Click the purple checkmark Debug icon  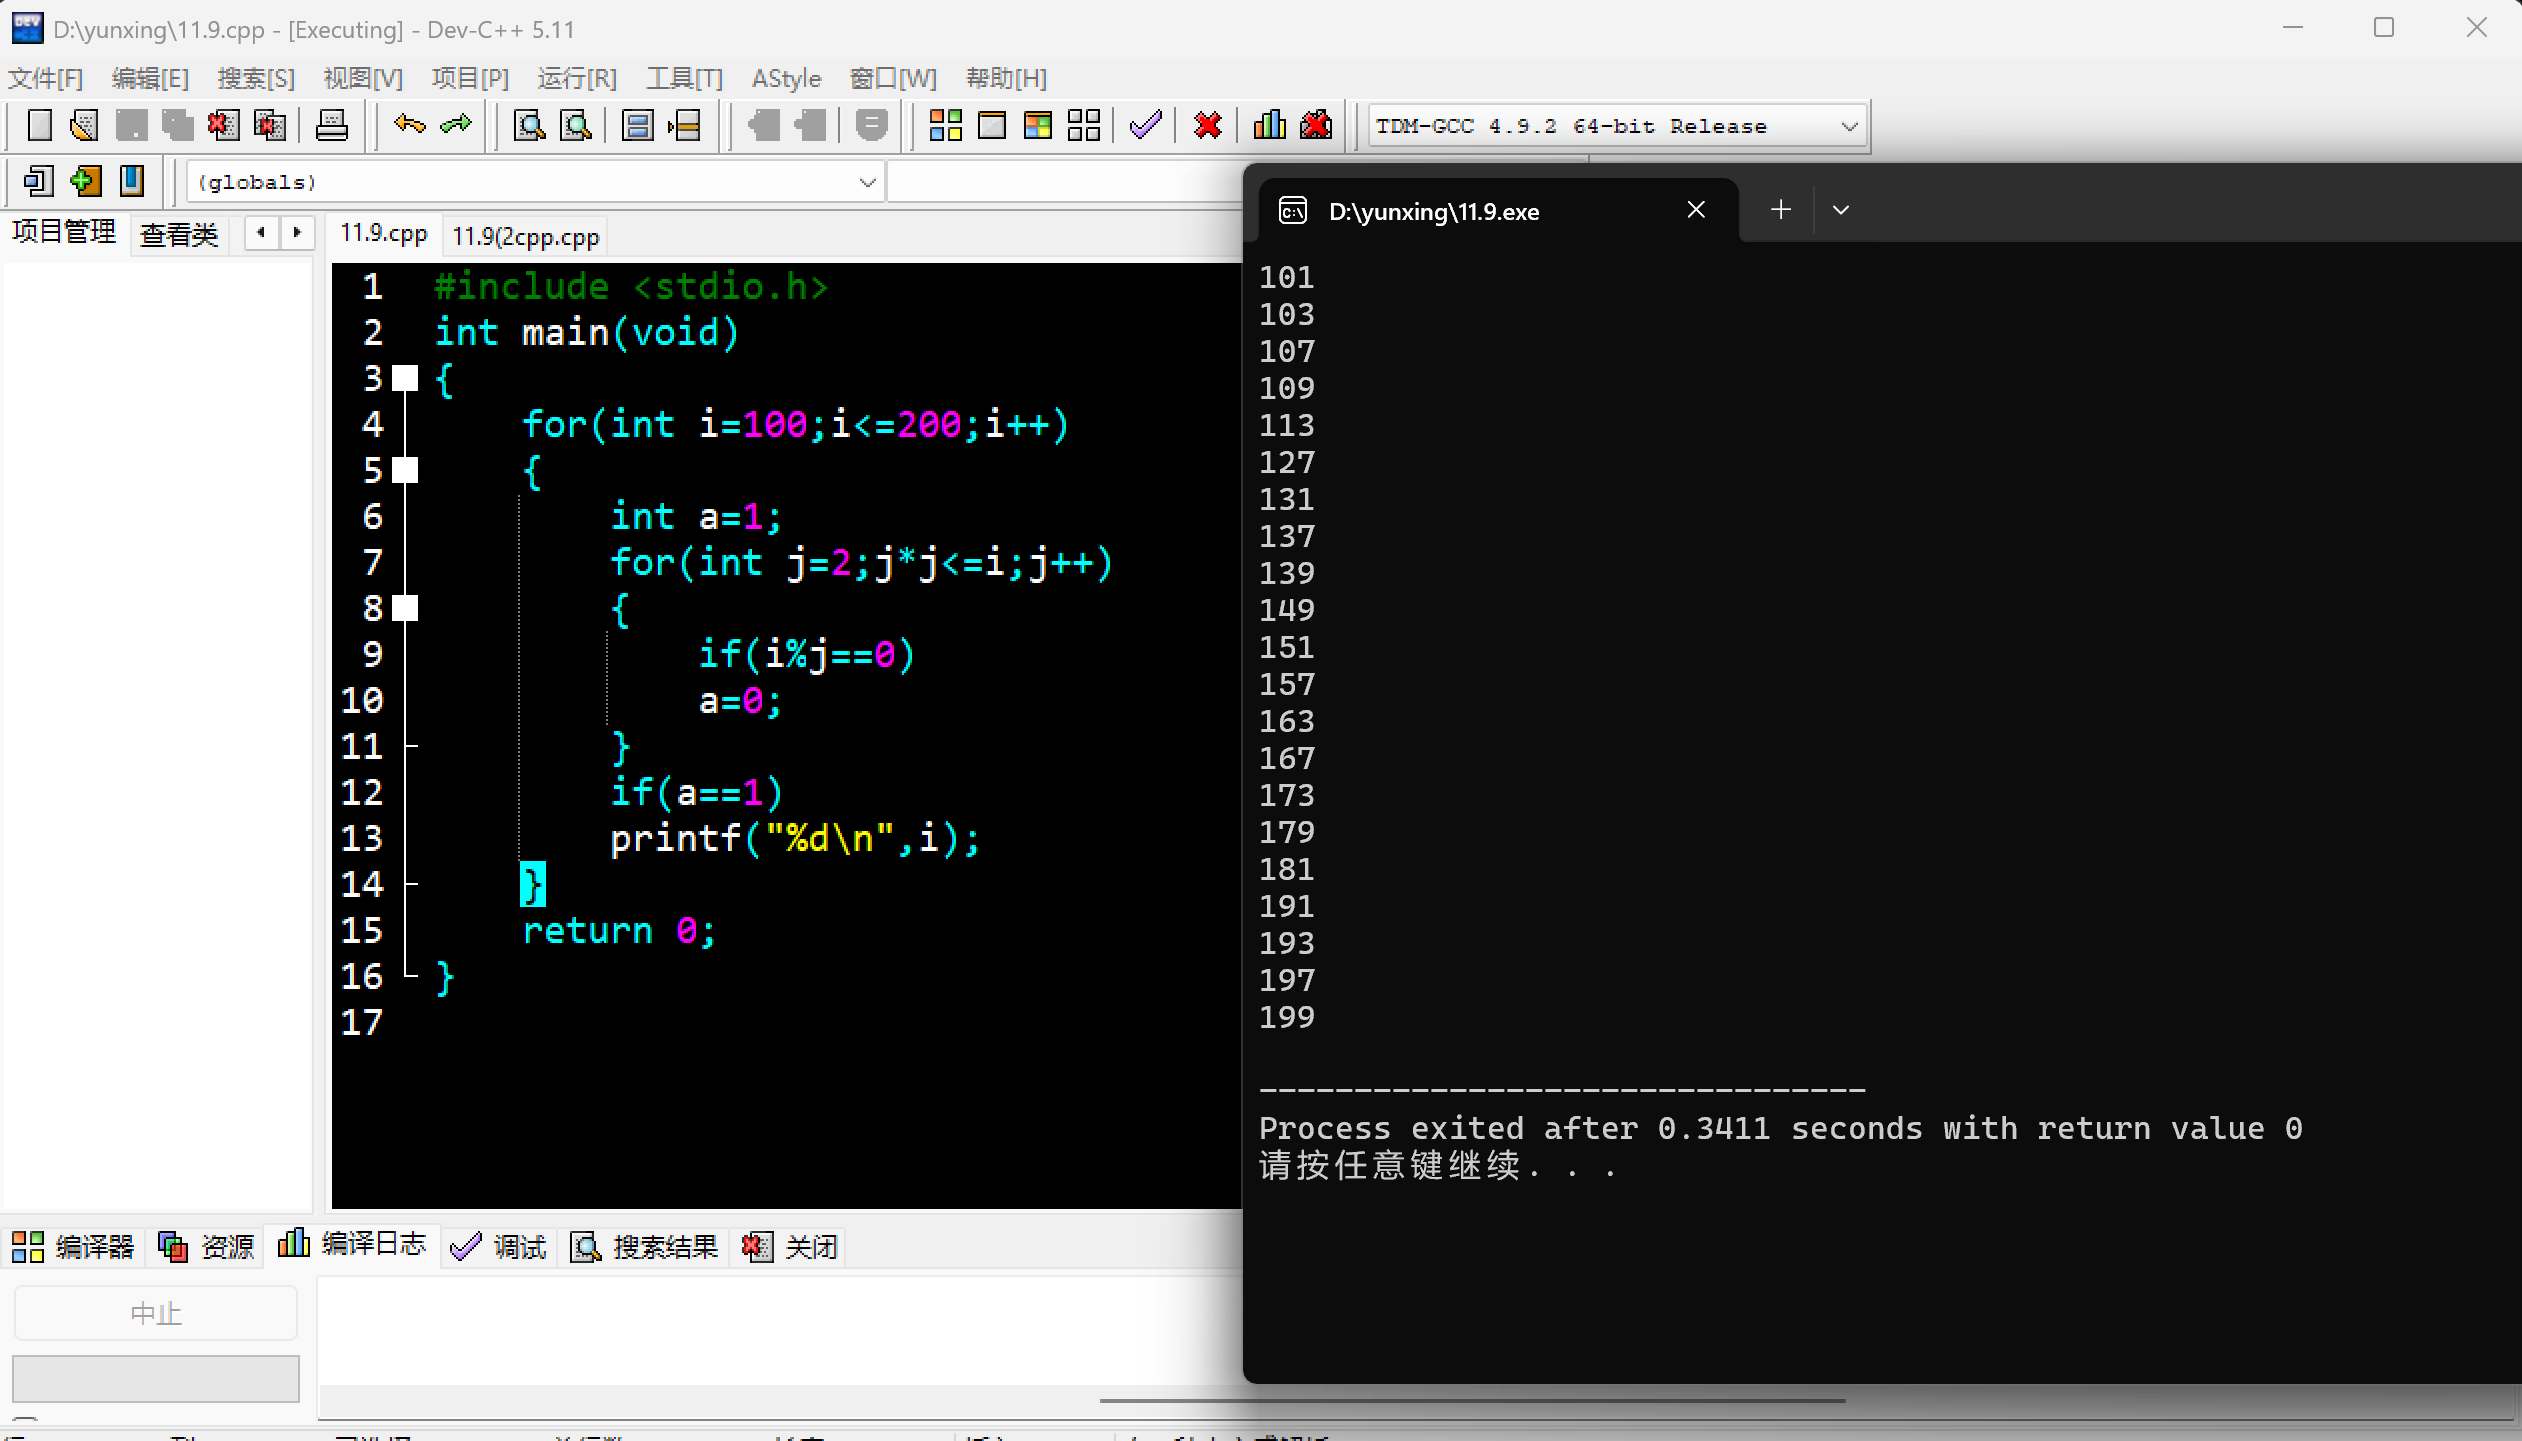coord(1145,126)
